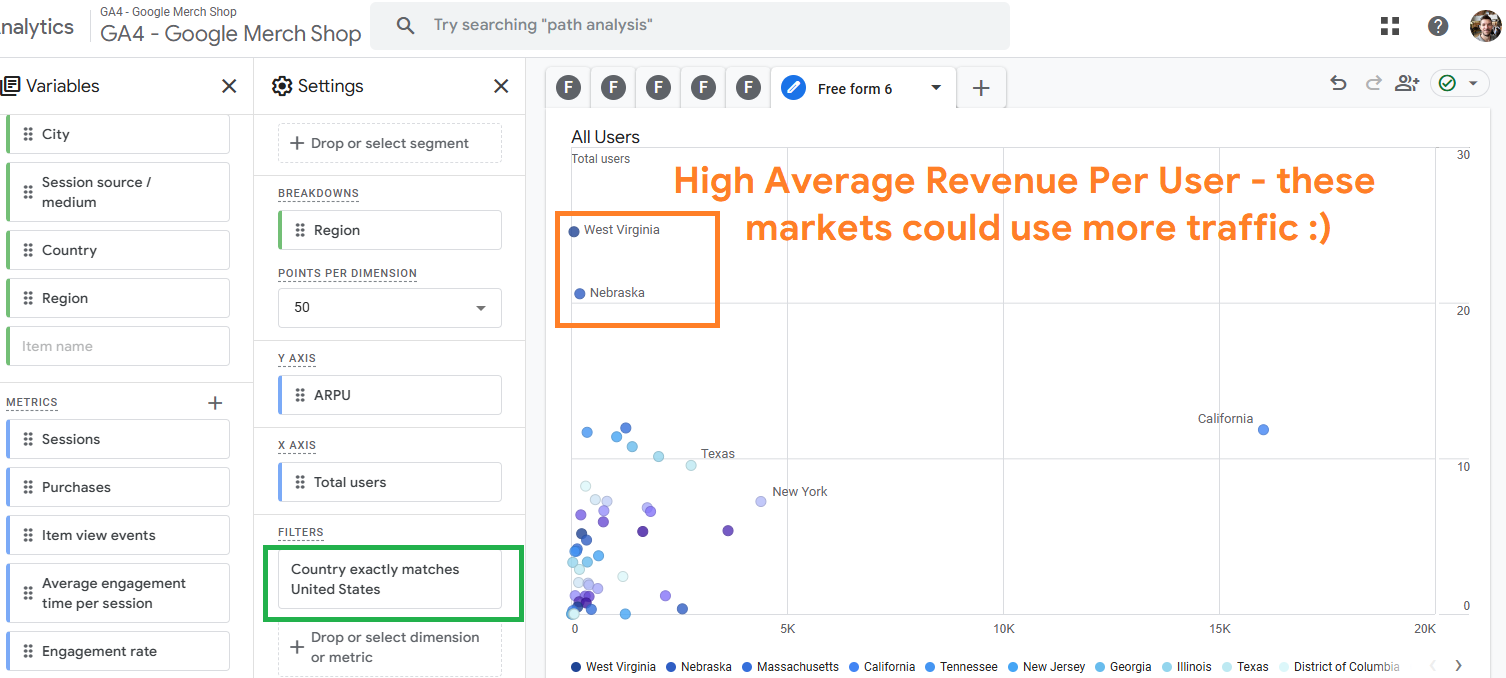Click drag handle icon of Total users chip
This screenshot has height=678, width=1506.
click(300, 482)
